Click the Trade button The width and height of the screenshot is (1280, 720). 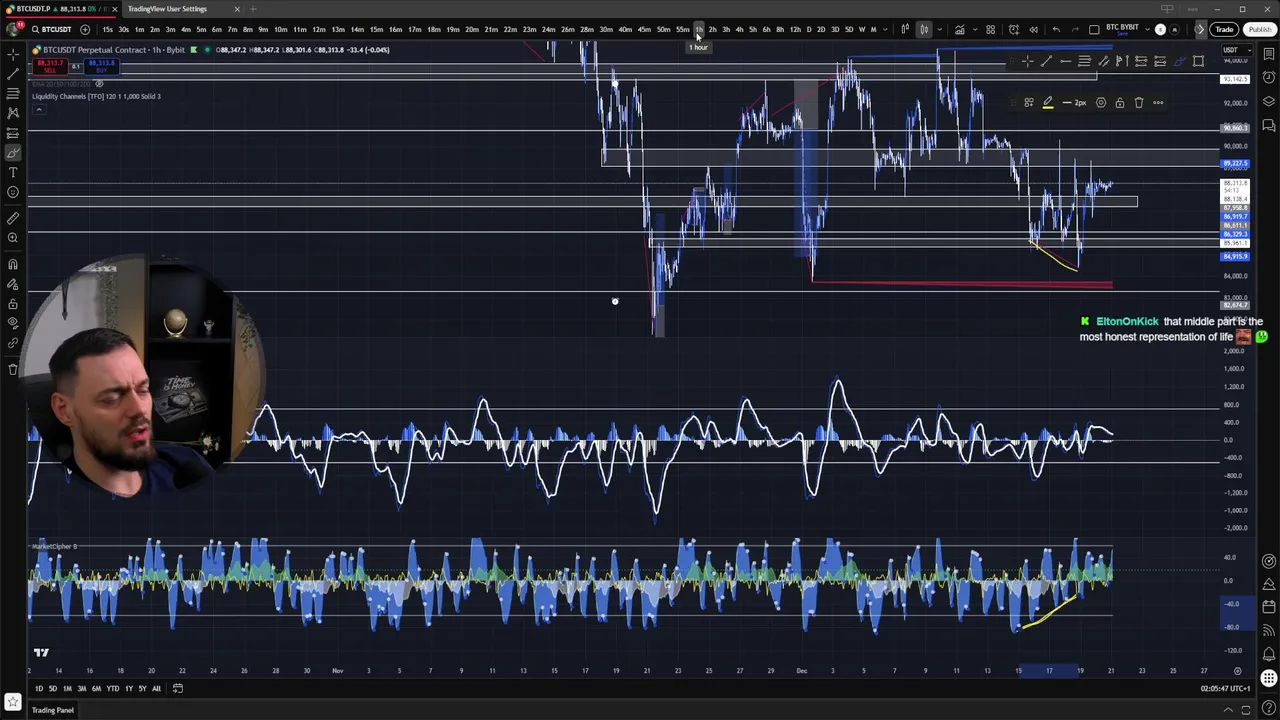pyautogui.click(x=1224, y=29)
